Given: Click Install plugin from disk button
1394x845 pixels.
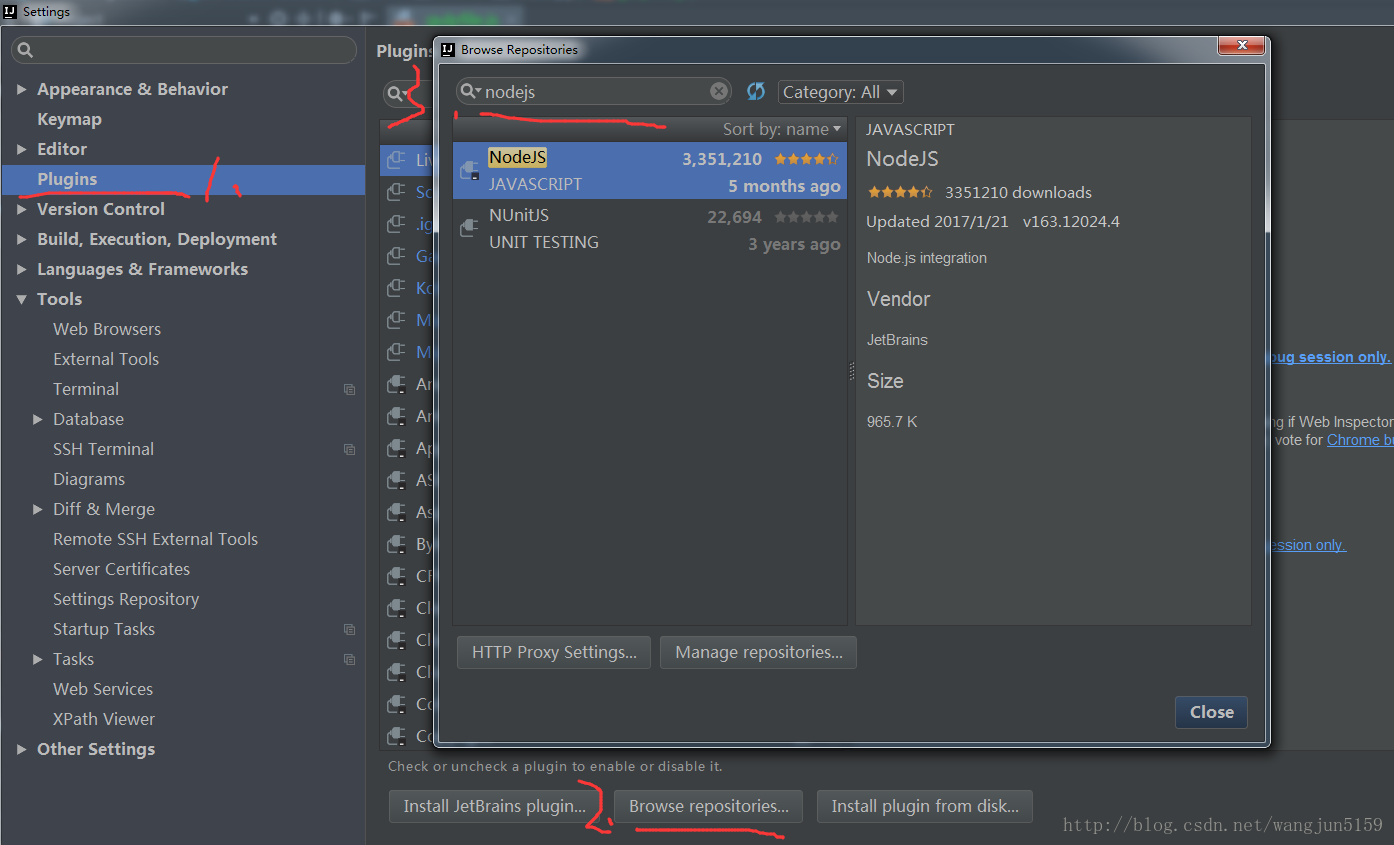Looking at the screenshot, I should (925, 806).
